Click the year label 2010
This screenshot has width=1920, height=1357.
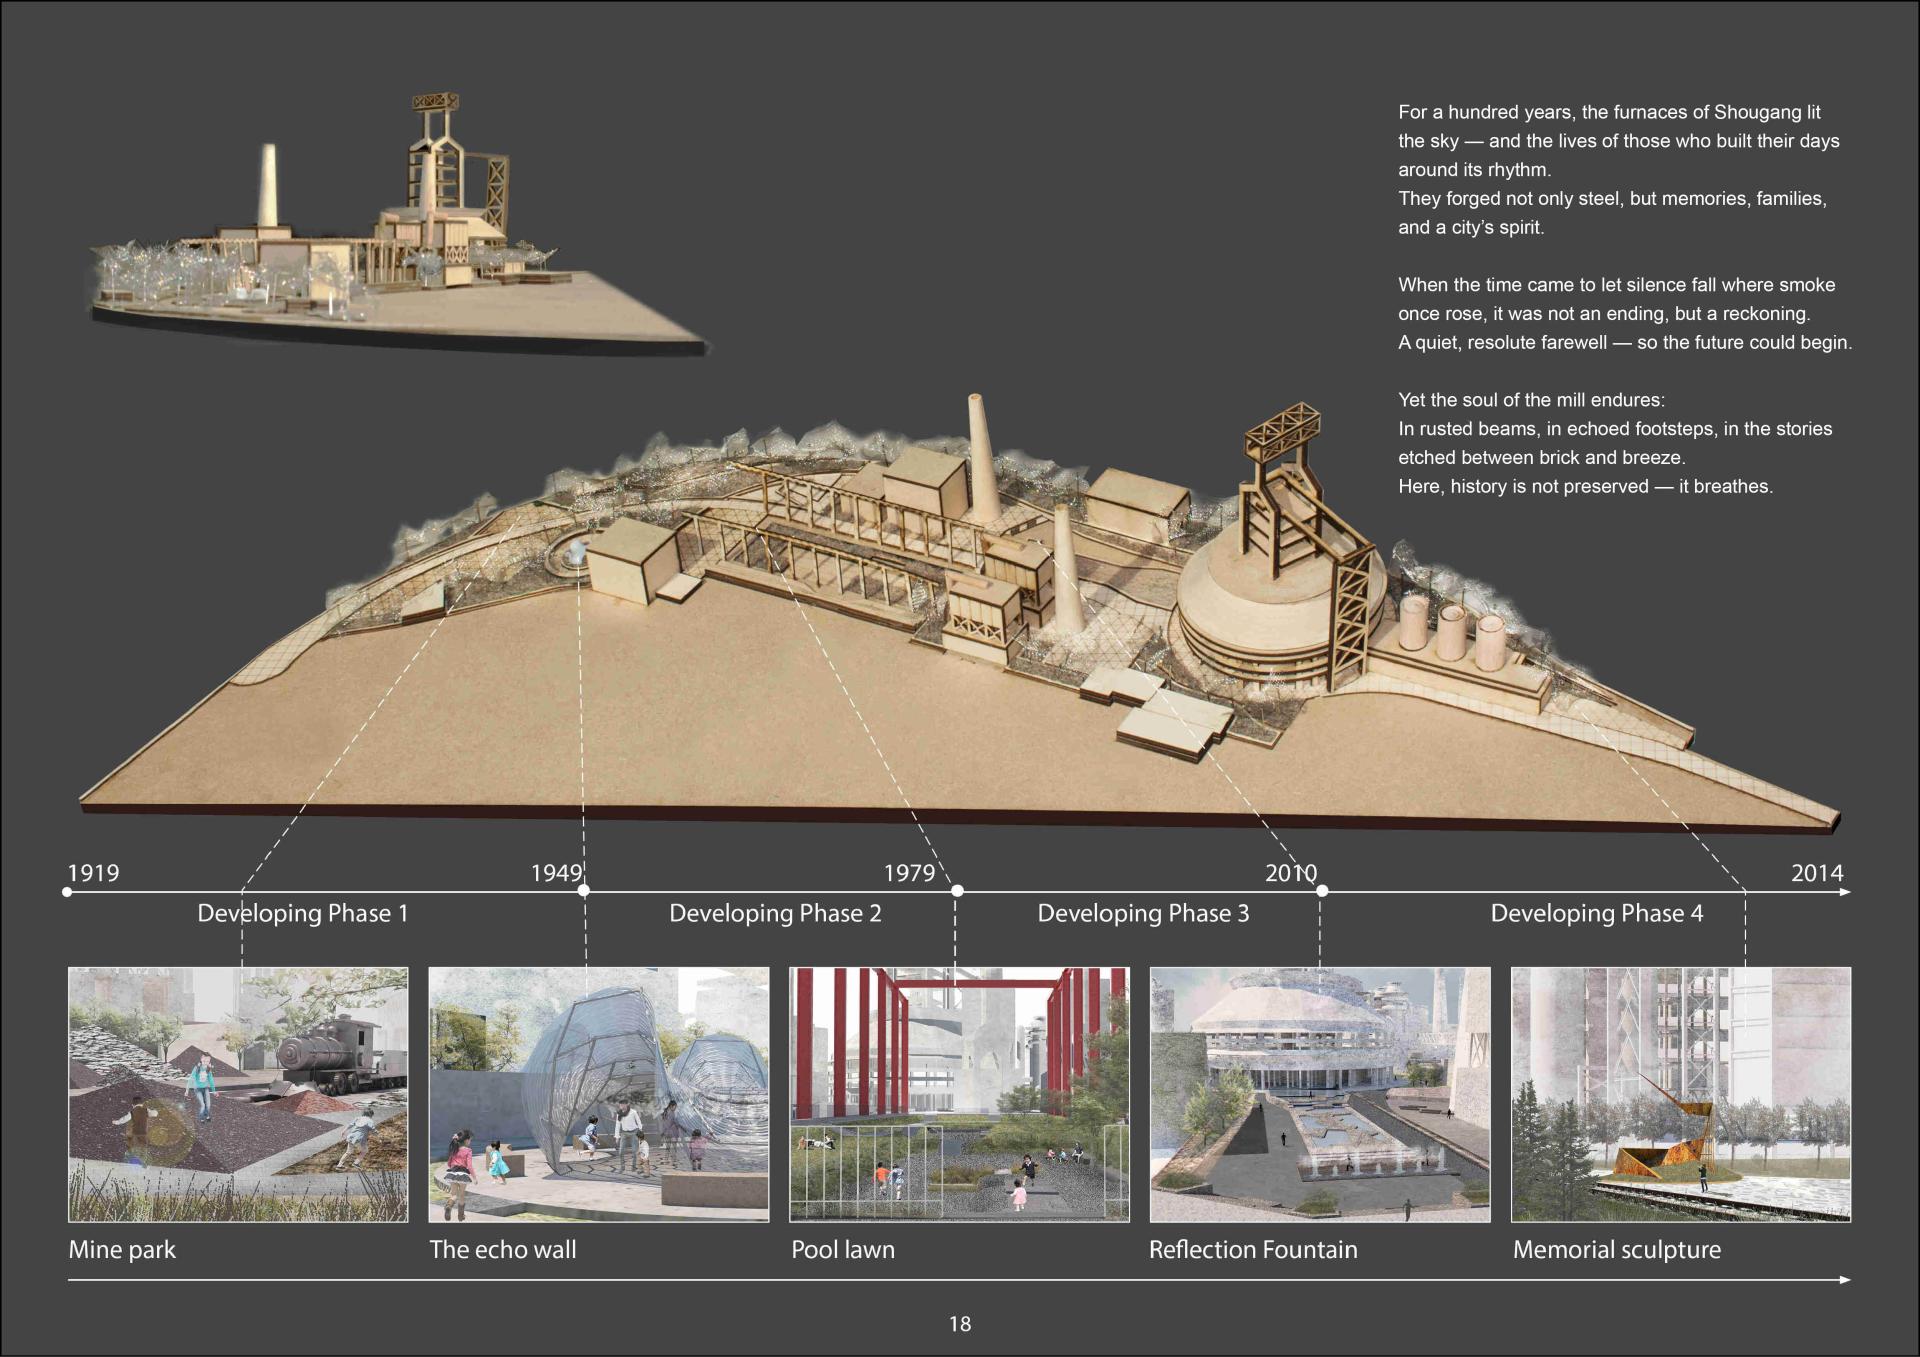[1291, 873]
